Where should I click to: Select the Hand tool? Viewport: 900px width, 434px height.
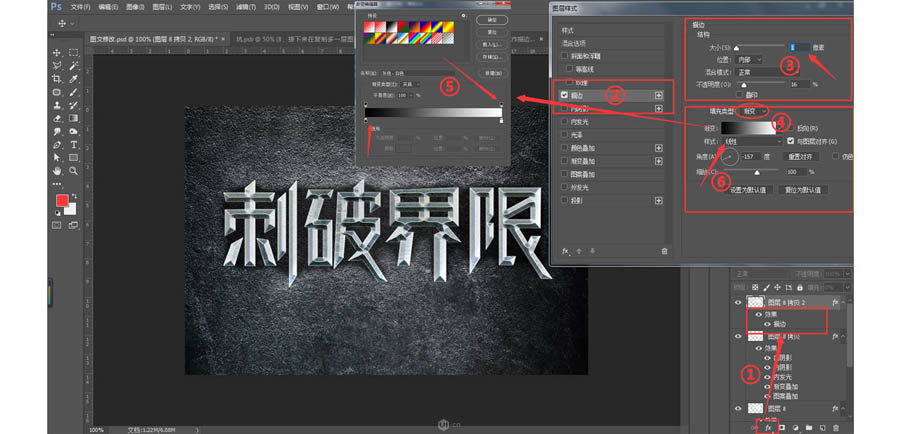click(x=57, y=170)
